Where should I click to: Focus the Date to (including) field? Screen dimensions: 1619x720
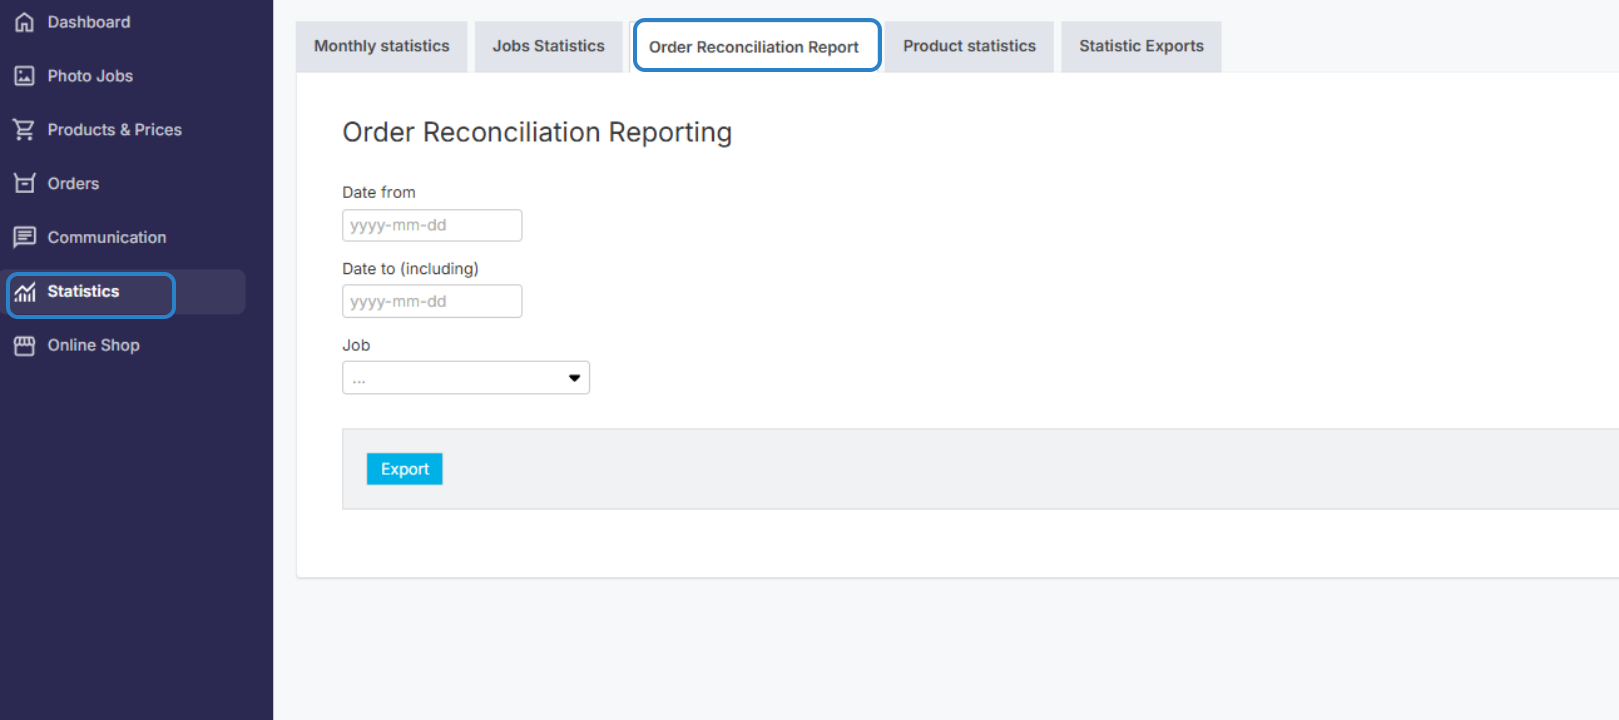click(x=432, y=301)
